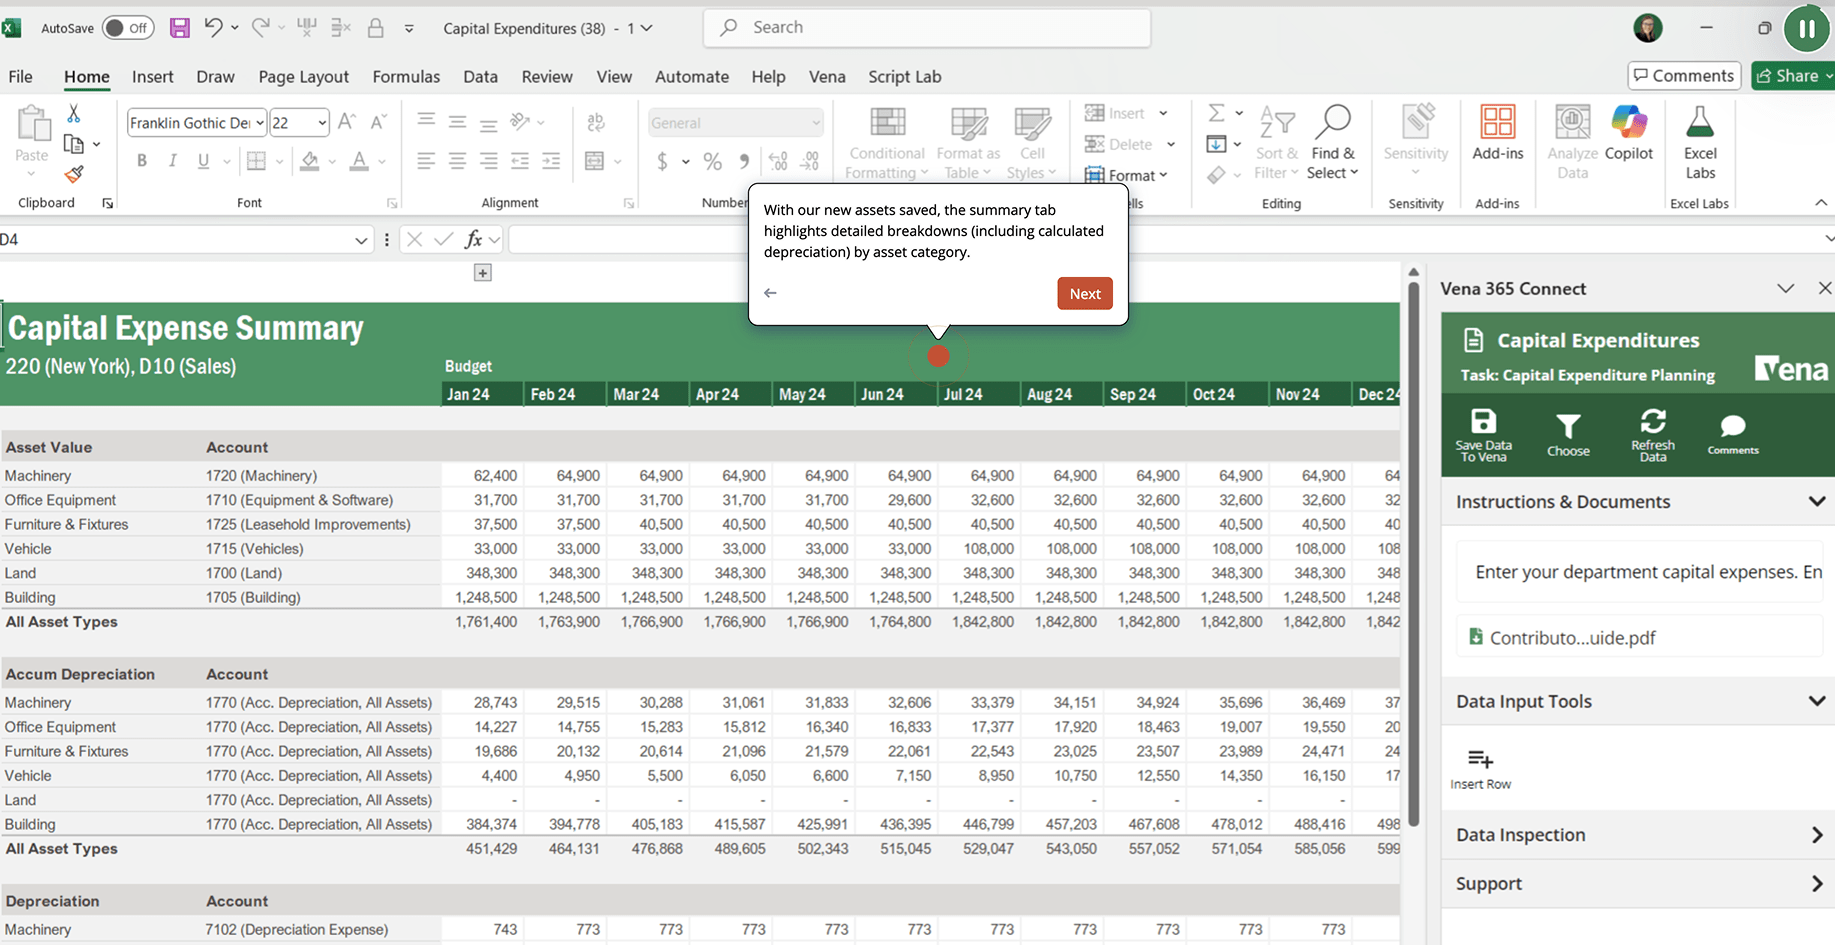Select the Excel Labs icon

click(x=1700, y=137)
